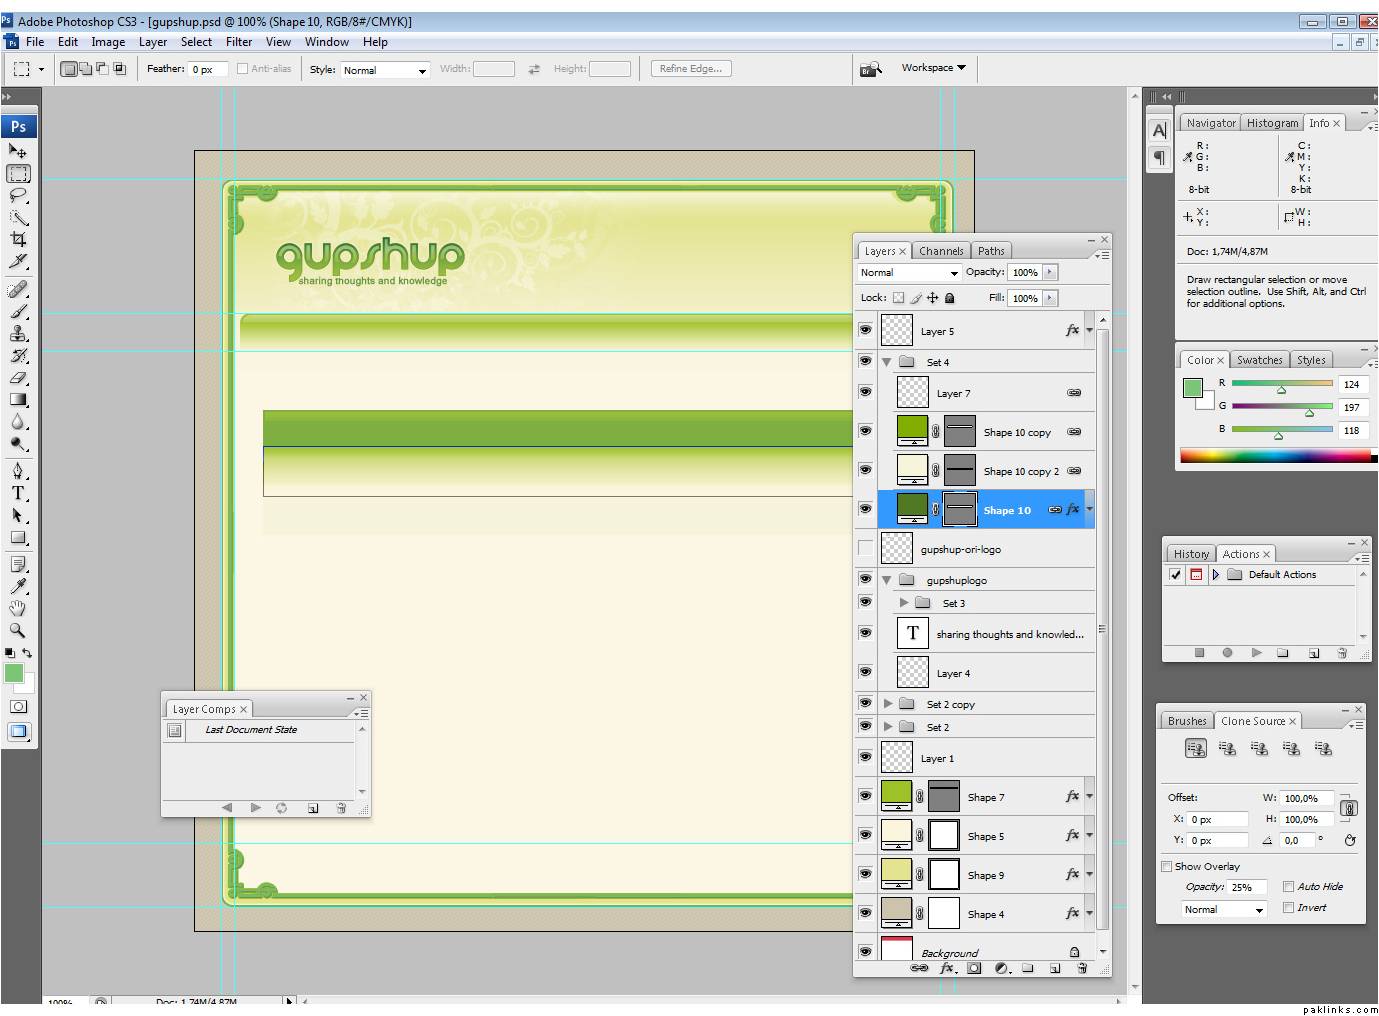This screenshot has height=1016, width=1379.
Task: Click the delete layer trash icon
Action: pyautogui.click(x=1082, y=968)
